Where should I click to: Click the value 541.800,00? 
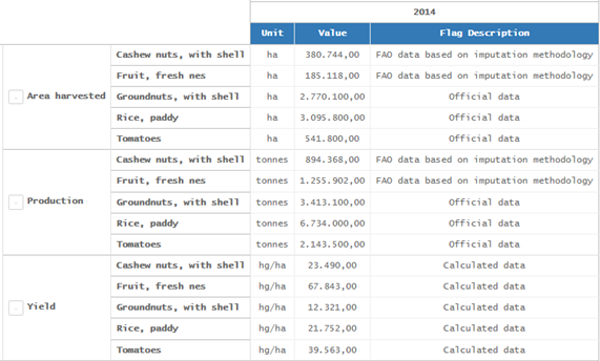pos(332,139)
